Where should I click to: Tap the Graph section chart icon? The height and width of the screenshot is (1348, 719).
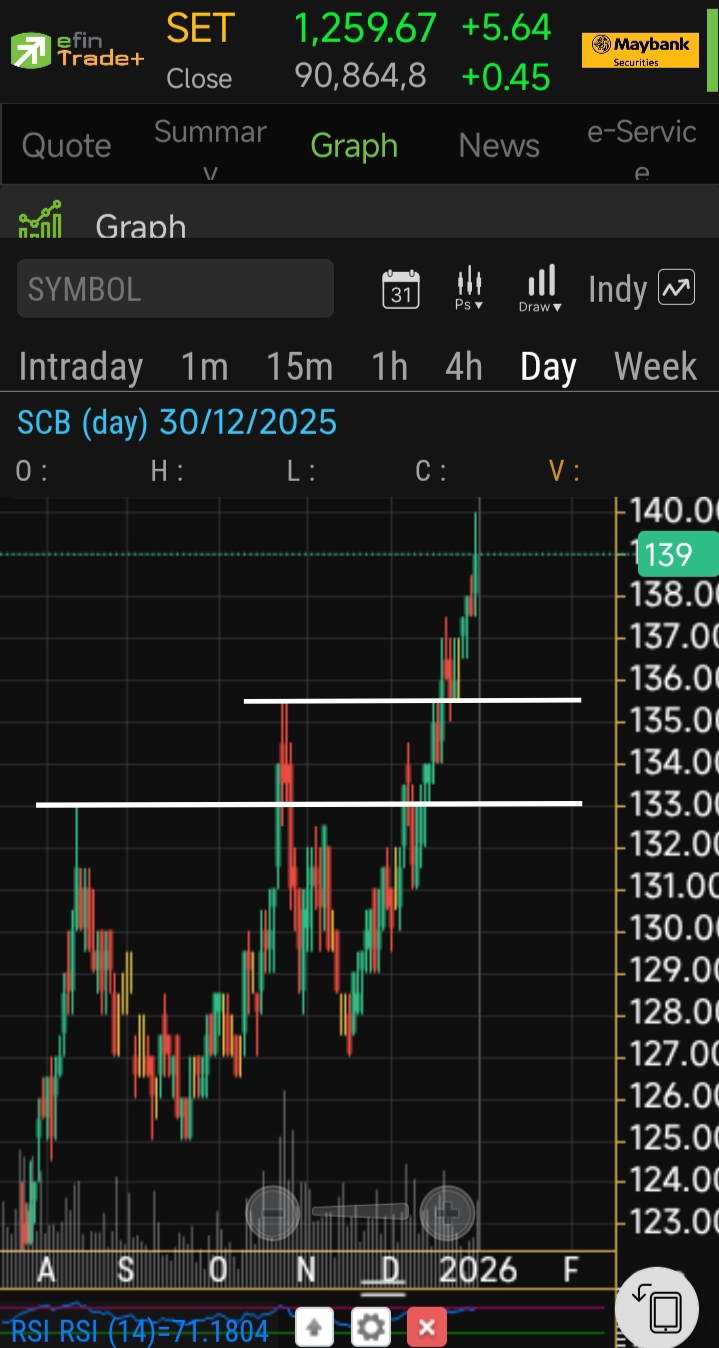[x=40, y=220]
